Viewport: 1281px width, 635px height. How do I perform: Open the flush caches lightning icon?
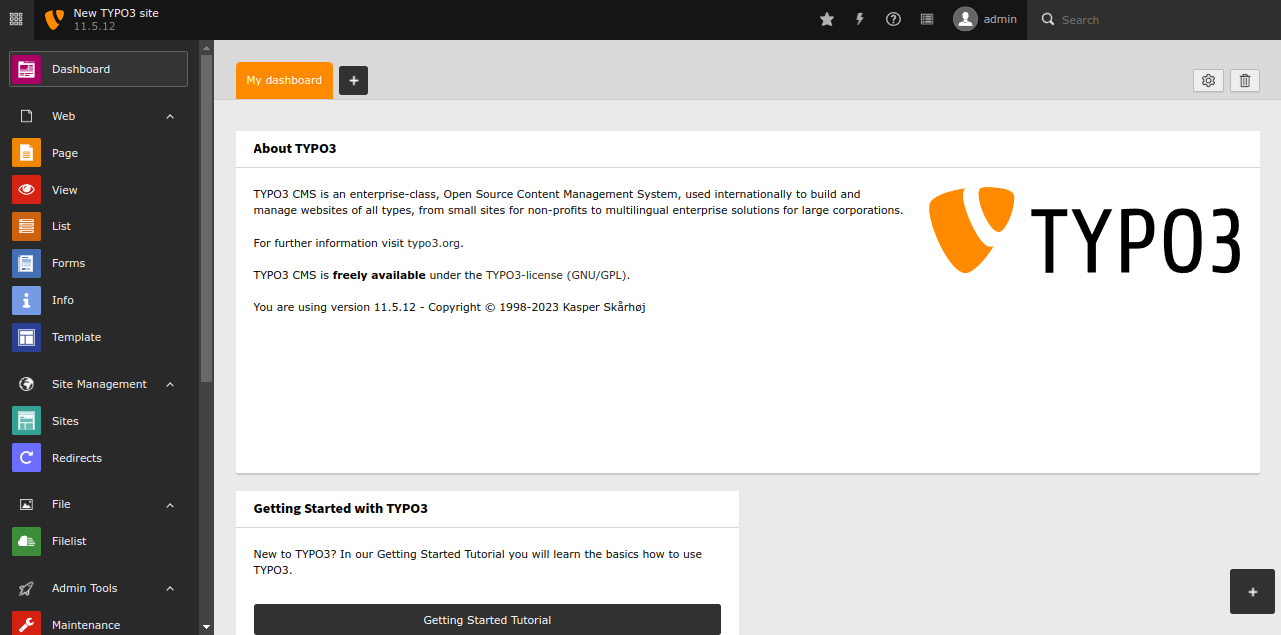(860, 19)
